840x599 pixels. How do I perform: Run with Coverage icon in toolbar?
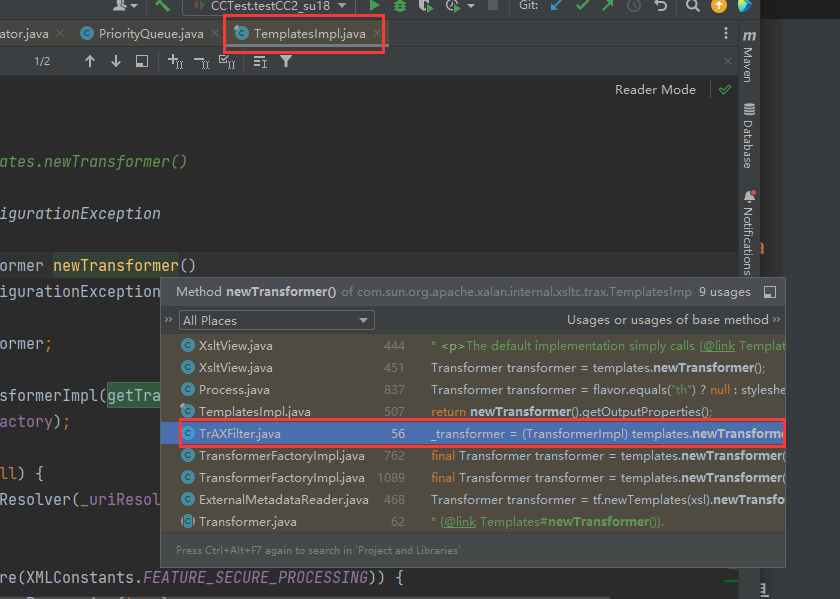(425, 6)
